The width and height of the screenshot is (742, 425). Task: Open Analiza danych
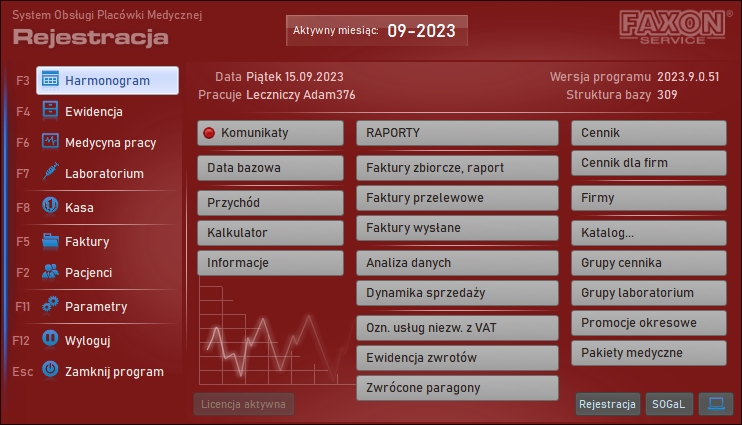(x=457, y=263)
